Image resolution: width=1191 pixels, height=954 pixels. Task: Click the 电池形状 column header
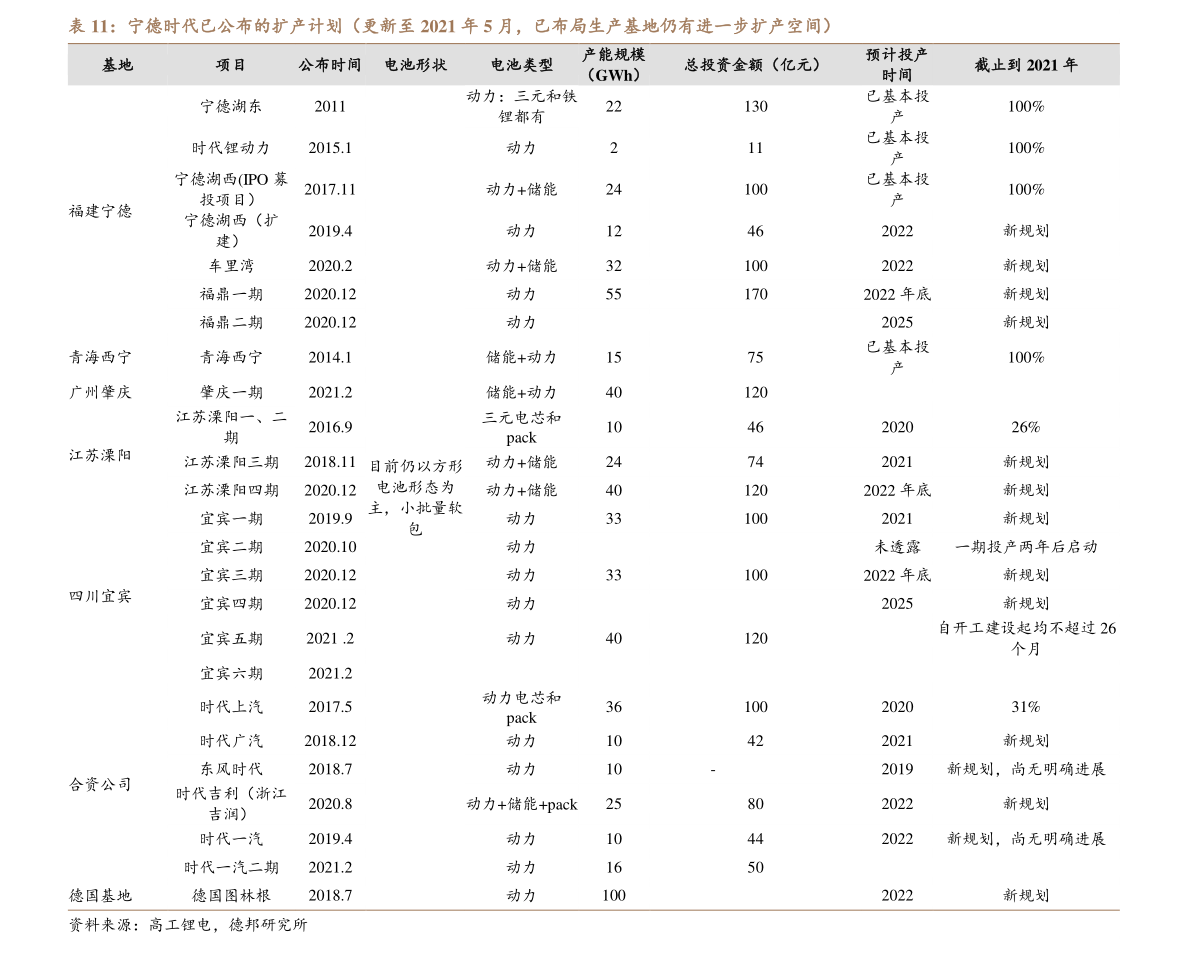[415, 65]
